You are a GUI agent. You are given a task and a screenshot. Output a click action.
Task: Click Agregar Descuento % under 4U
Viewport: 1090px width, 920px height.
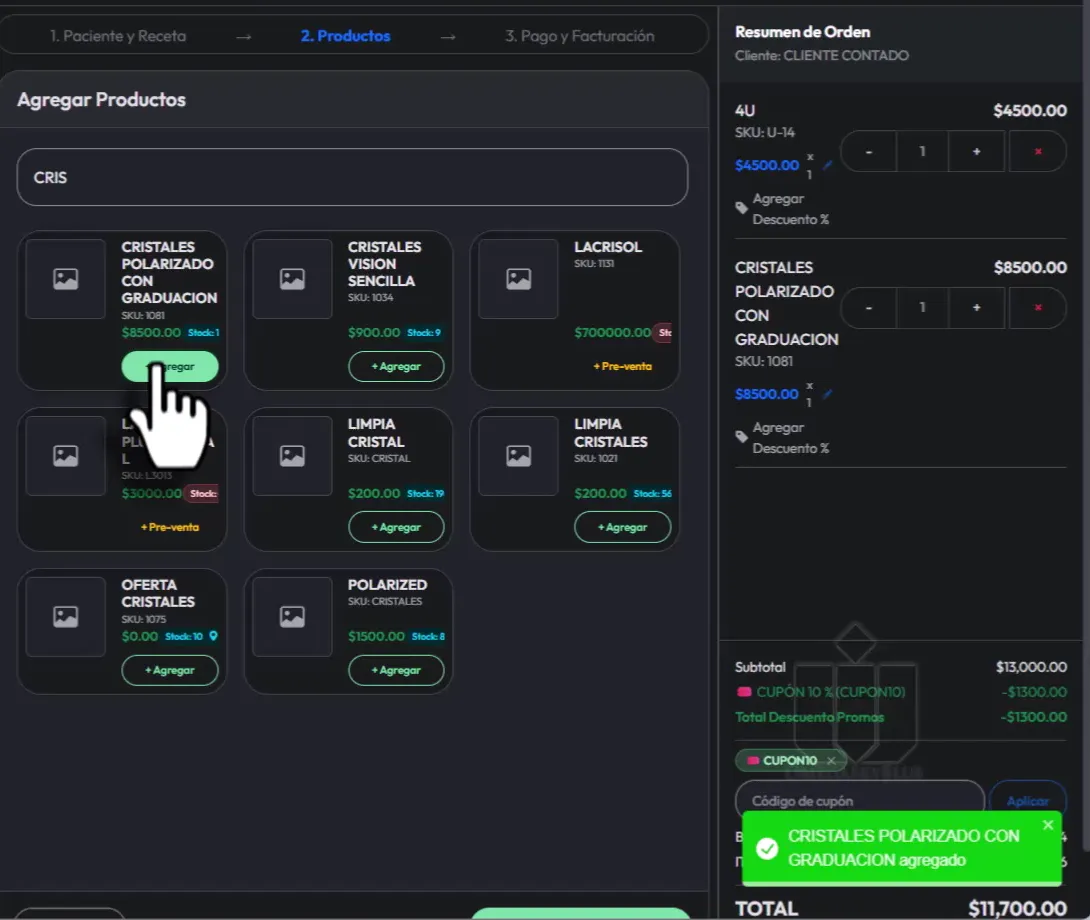coord(791,209)
